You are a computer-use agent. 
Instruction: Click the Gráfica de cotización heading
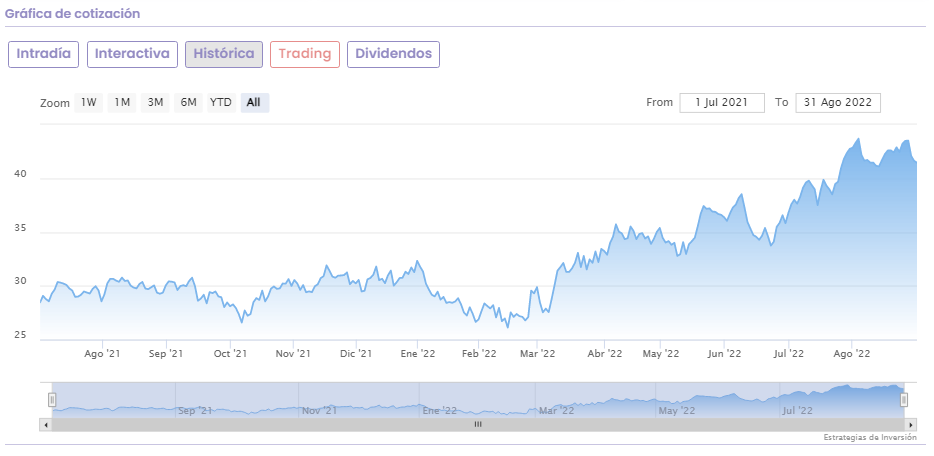[72, 14]
